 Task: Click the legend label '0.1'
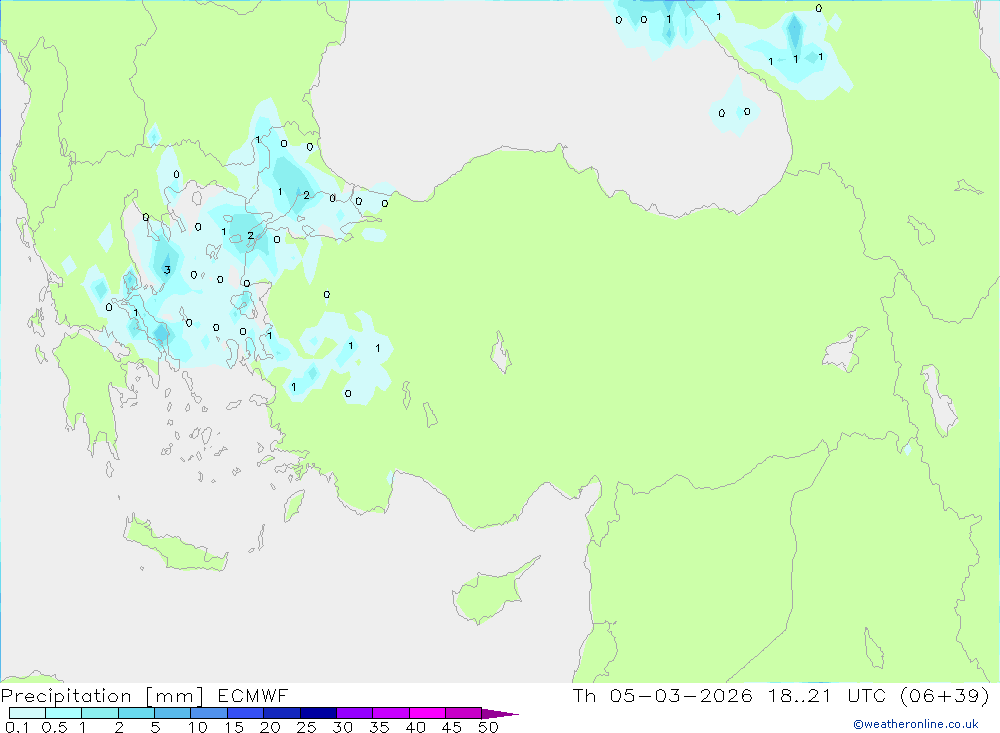tap(17, 727)
